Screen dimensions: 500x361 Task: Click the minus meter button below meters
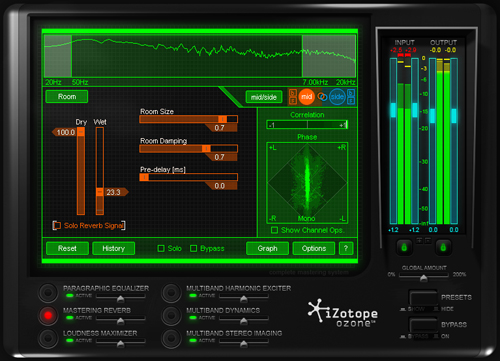(428, 240)
